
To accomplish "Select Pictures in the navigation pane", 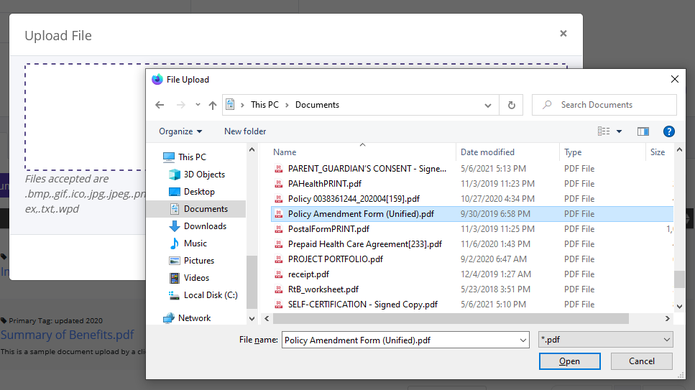I will pos(191,261).
